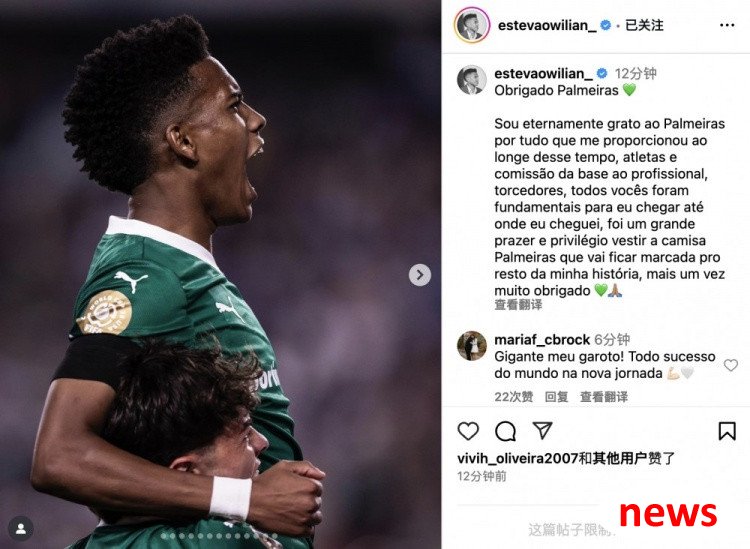The height and width of the screenshot is (549, 750).
Task: Share the post via paper plane icon
Action: (542, 430)
